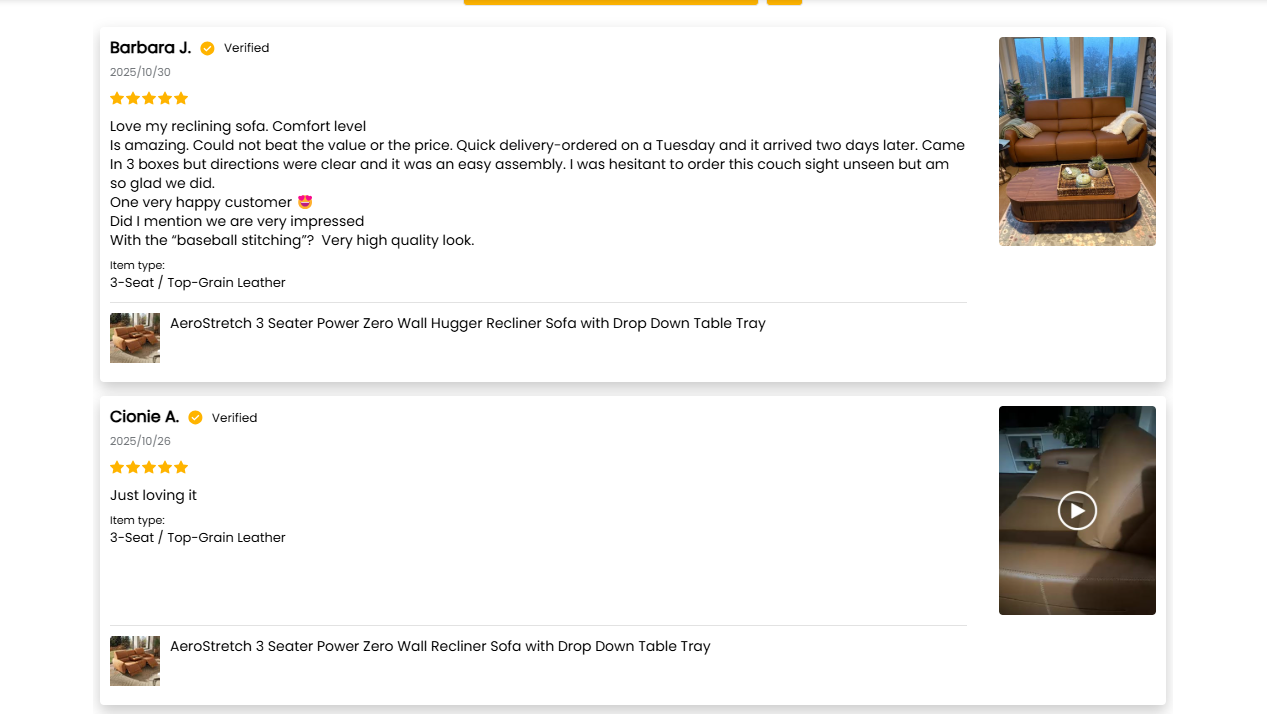Open Barbara J.'s sofa photo attachment
Screen dimensions: 1267x714
coord(1077,141)
